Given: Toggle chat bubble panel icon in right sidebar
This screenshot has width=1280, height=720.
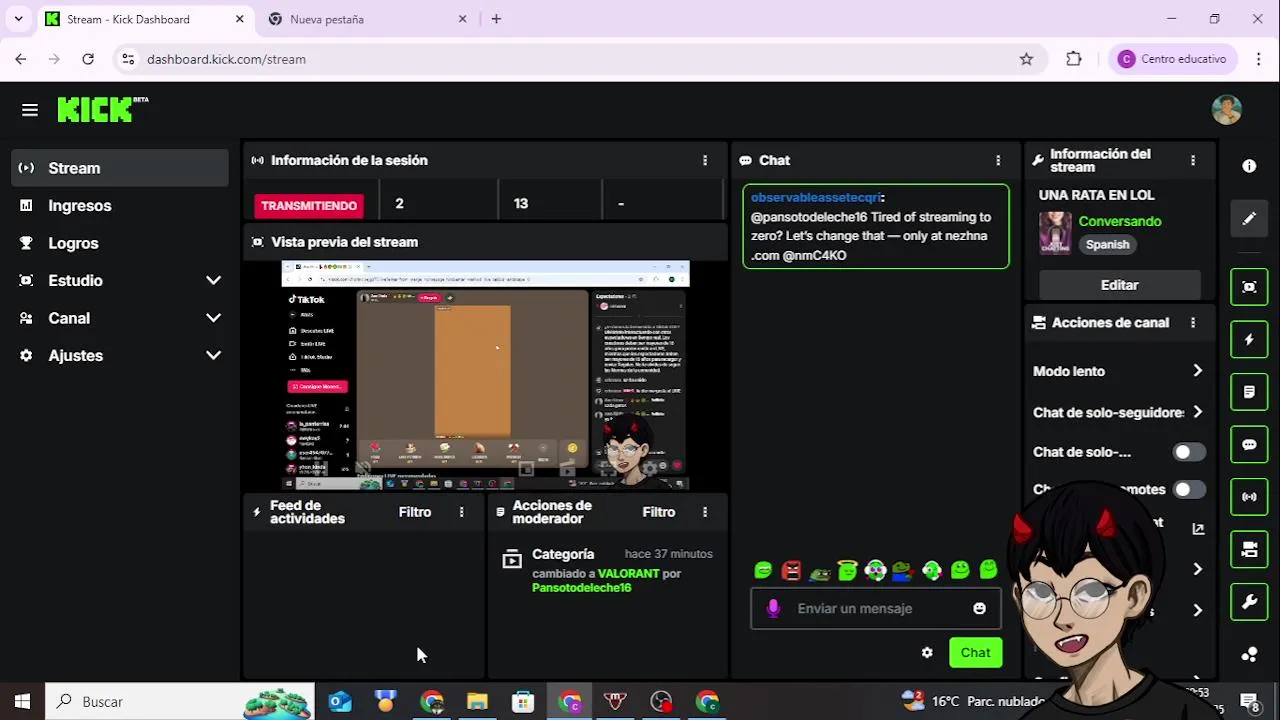Looking at the screenshot, I should 1249,444.
